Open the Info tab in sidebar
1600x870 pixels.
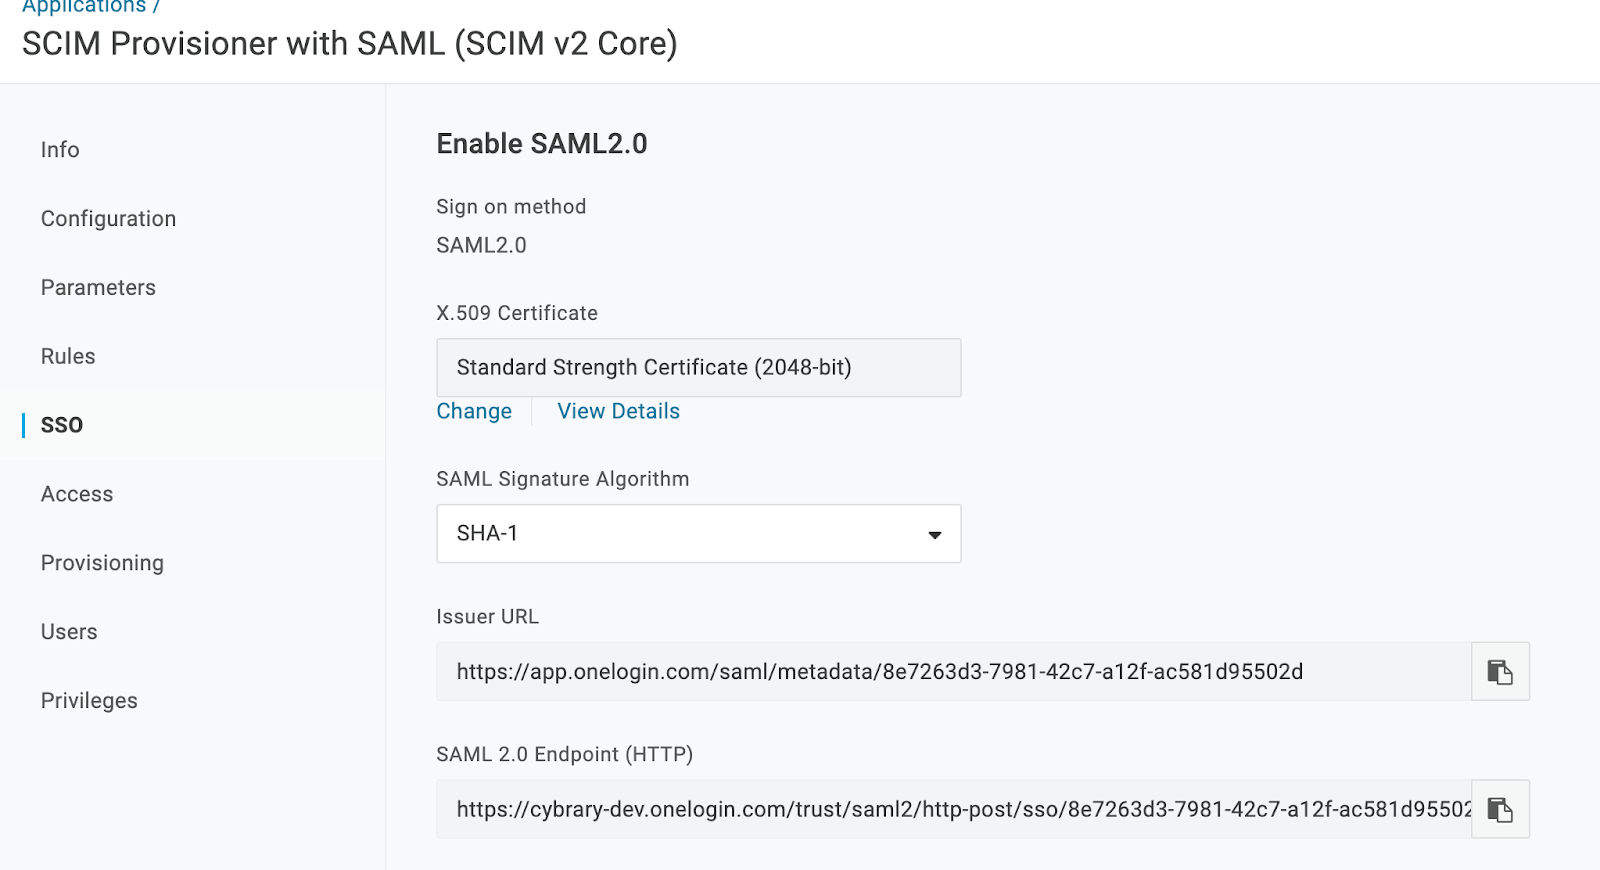(60, 150)
